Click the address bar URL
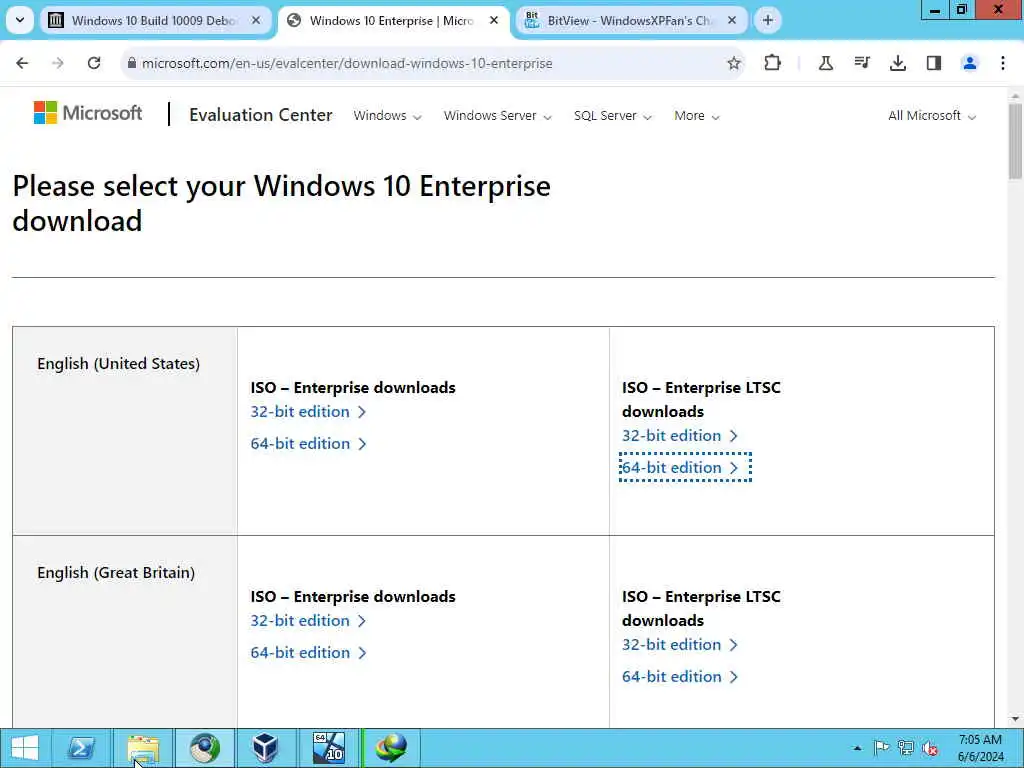Image resolution: width=1024 pixels, height=768 pixels. (x=347, y=63)
